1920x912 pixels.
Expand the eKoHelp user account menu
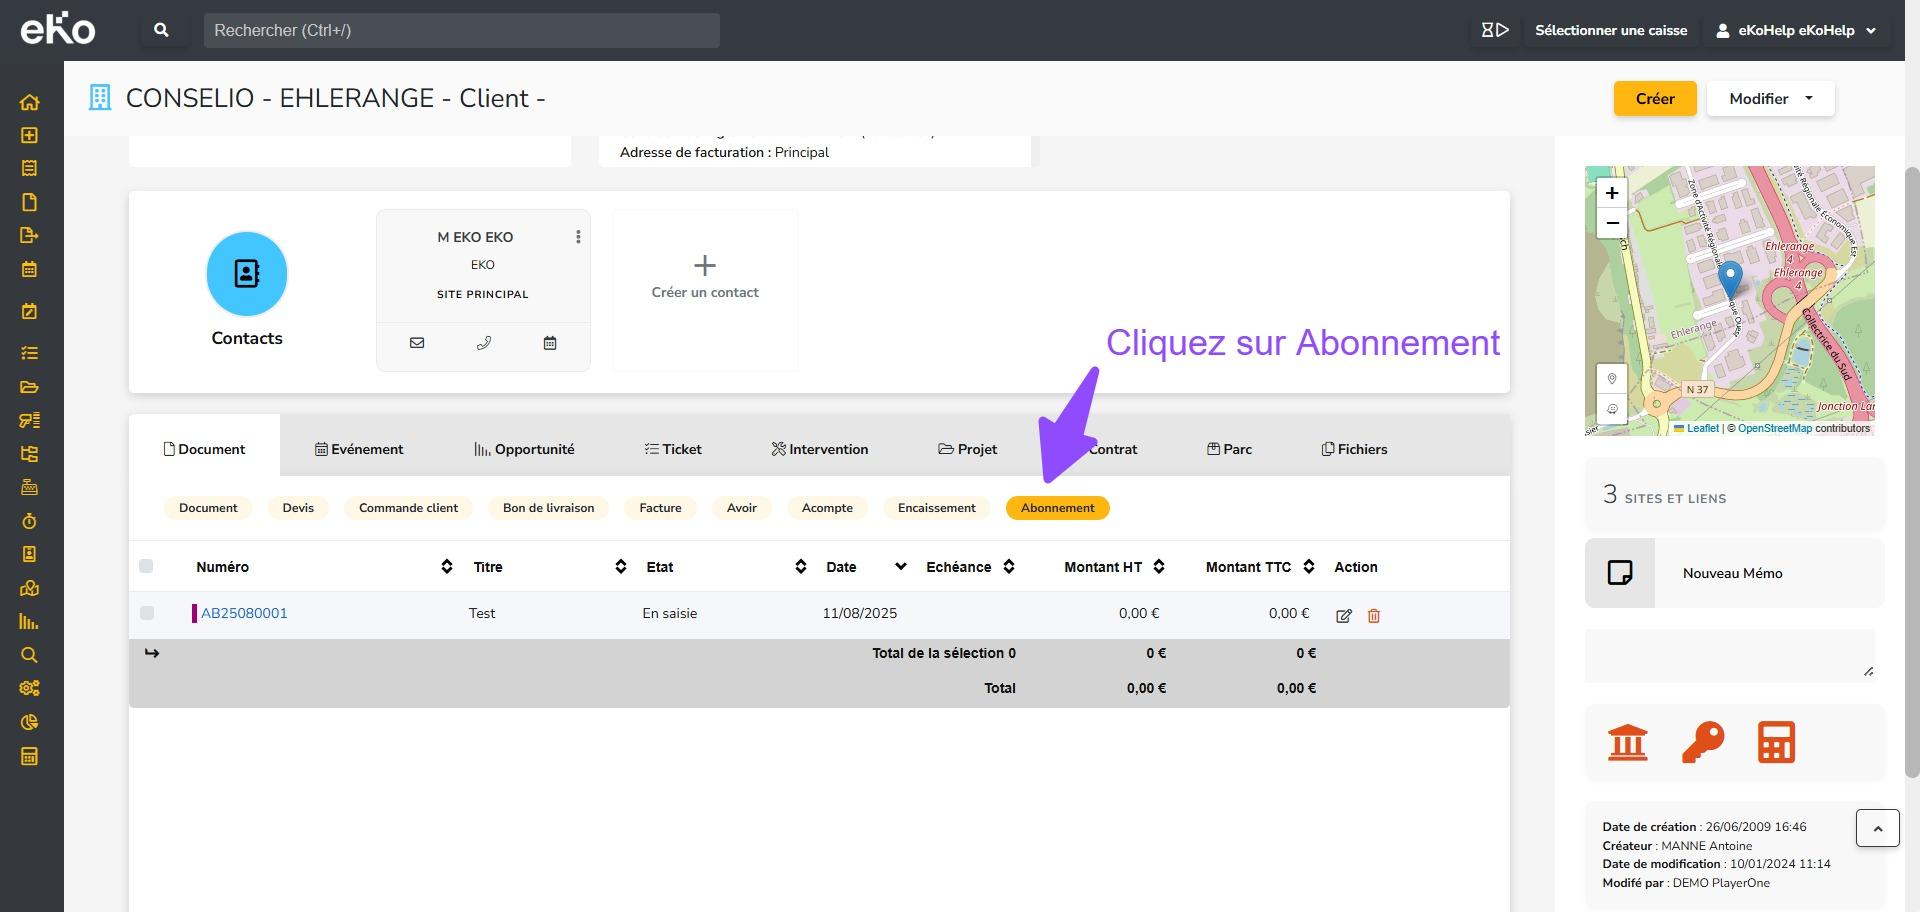[1796, 30]
